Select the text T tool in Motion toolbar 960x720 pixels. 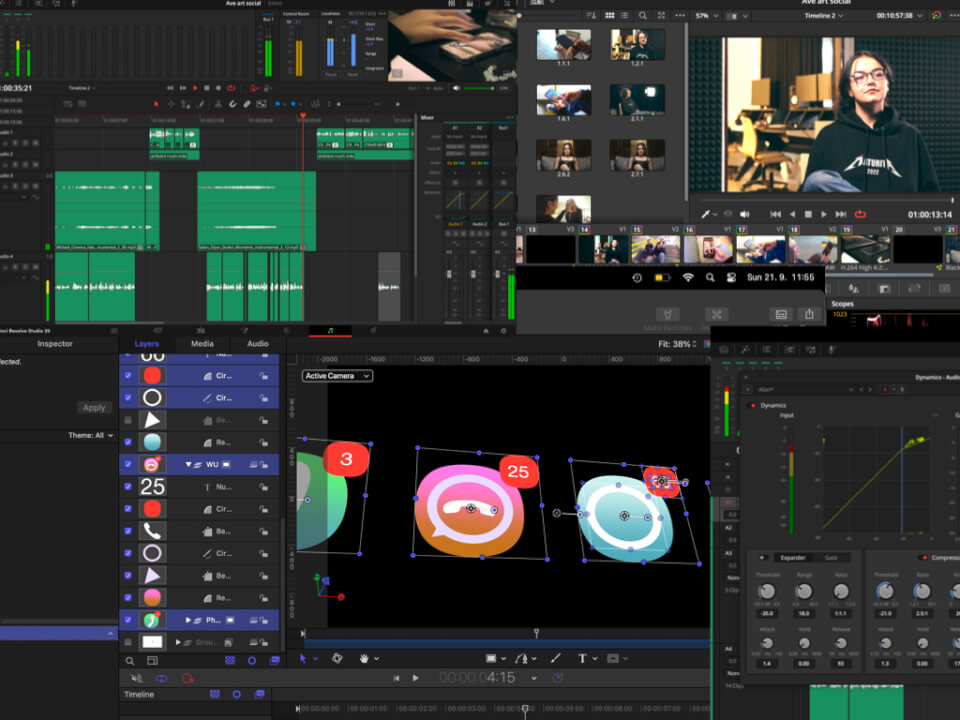pos(582,659)
